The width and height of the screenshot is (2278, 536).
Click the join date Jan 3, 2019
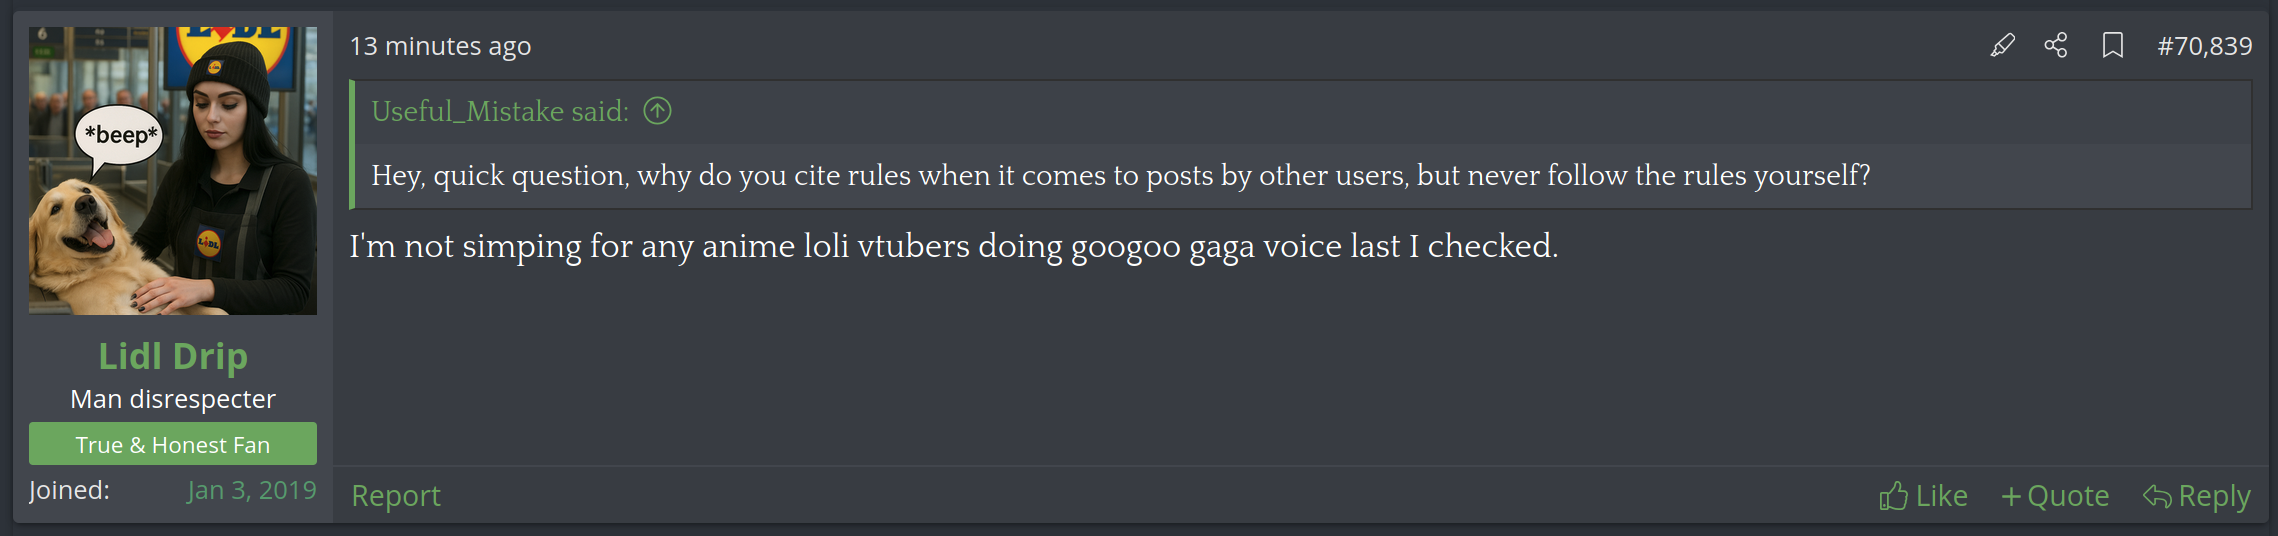(251, 490)
